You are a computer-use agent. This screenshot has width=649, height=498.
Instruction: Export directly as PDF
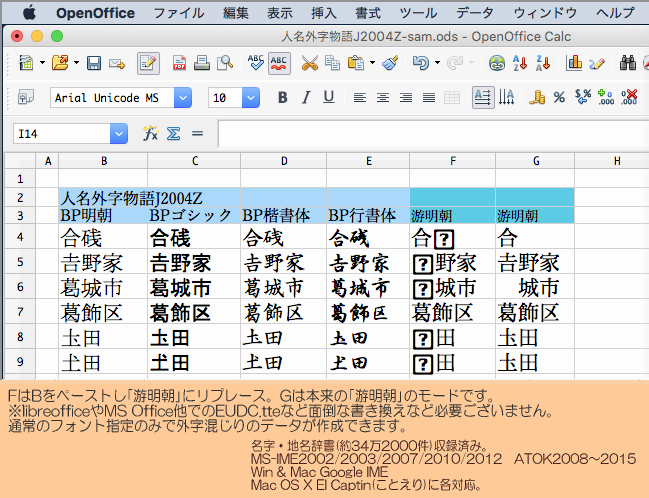[179, 63]
